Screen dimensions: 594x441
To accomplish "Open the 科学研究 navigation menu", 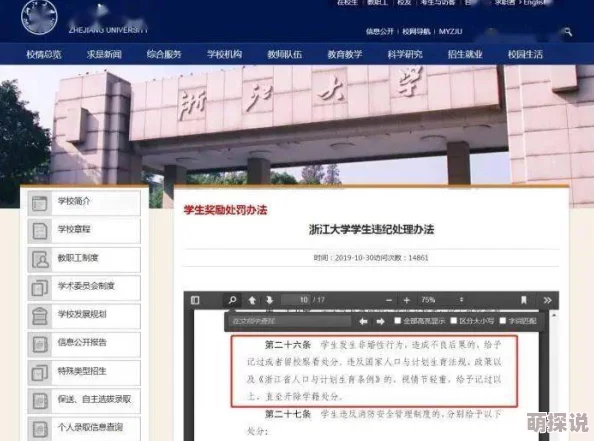I will (x=405, y=54).
